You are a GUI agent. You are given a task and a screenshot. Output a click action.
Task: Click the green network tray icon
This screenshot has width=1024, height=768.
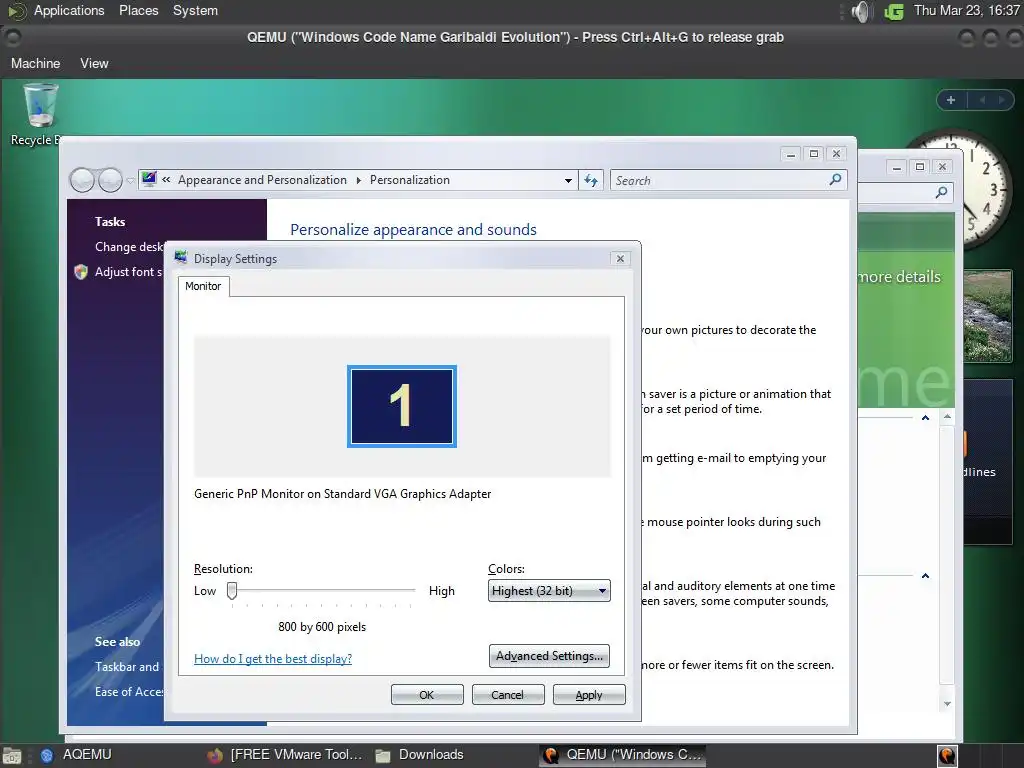tap(894, 11)
